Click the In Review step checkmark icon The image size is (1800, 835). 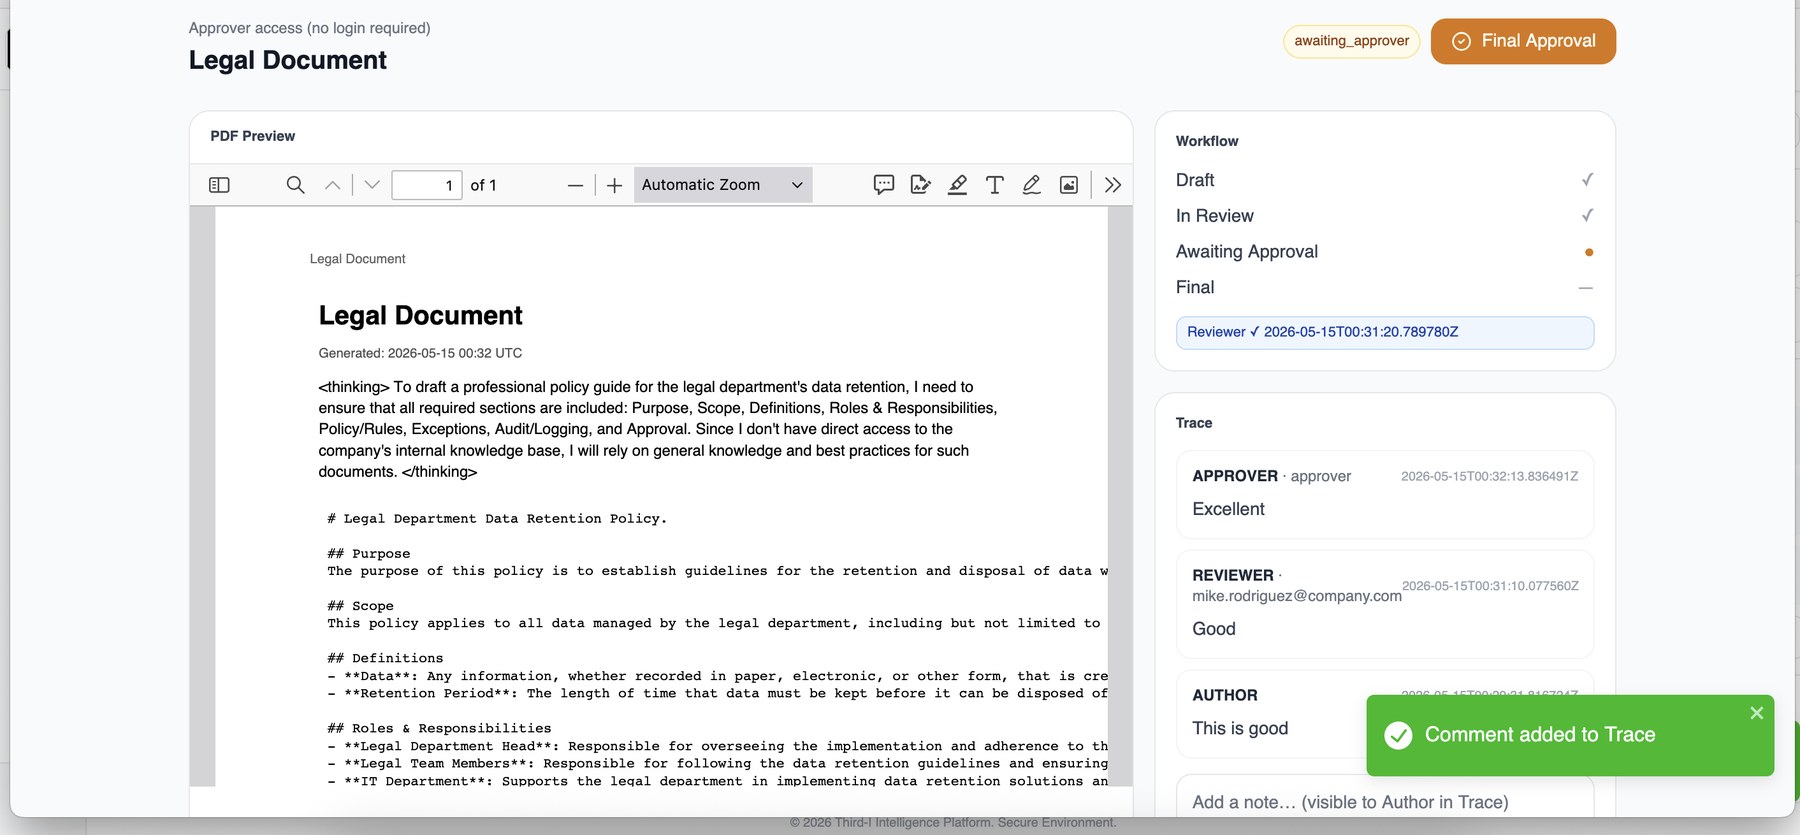[x=1587, y=216]
